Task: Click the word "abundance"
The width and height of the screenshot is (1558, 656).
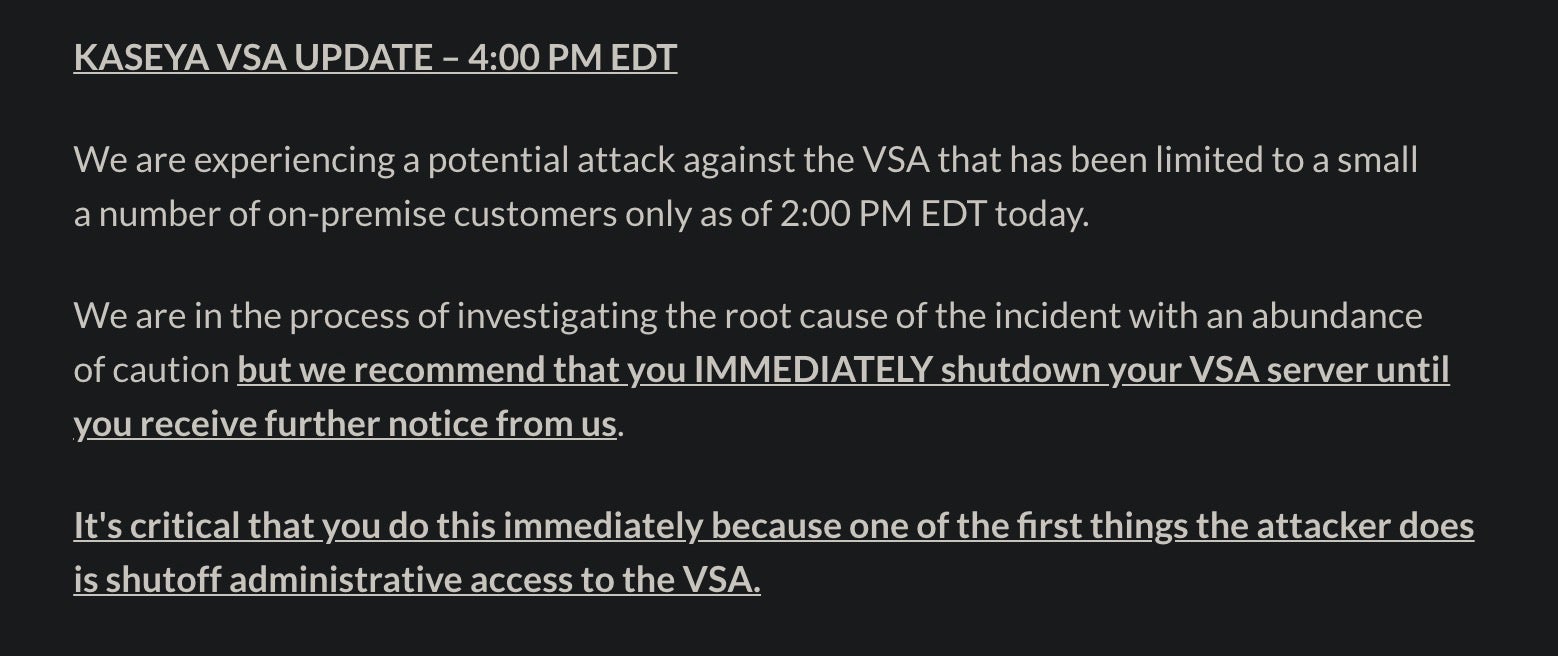Action: pos(1336,316)
